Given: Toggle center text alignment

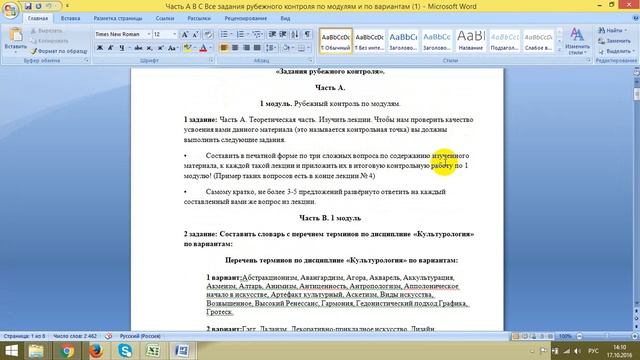Looking at the screenshot, I should (x=235, y=48).
